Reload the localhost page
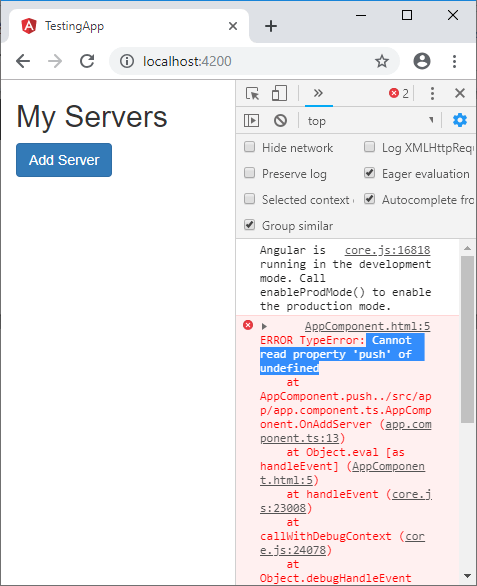 tap(87, 61)
